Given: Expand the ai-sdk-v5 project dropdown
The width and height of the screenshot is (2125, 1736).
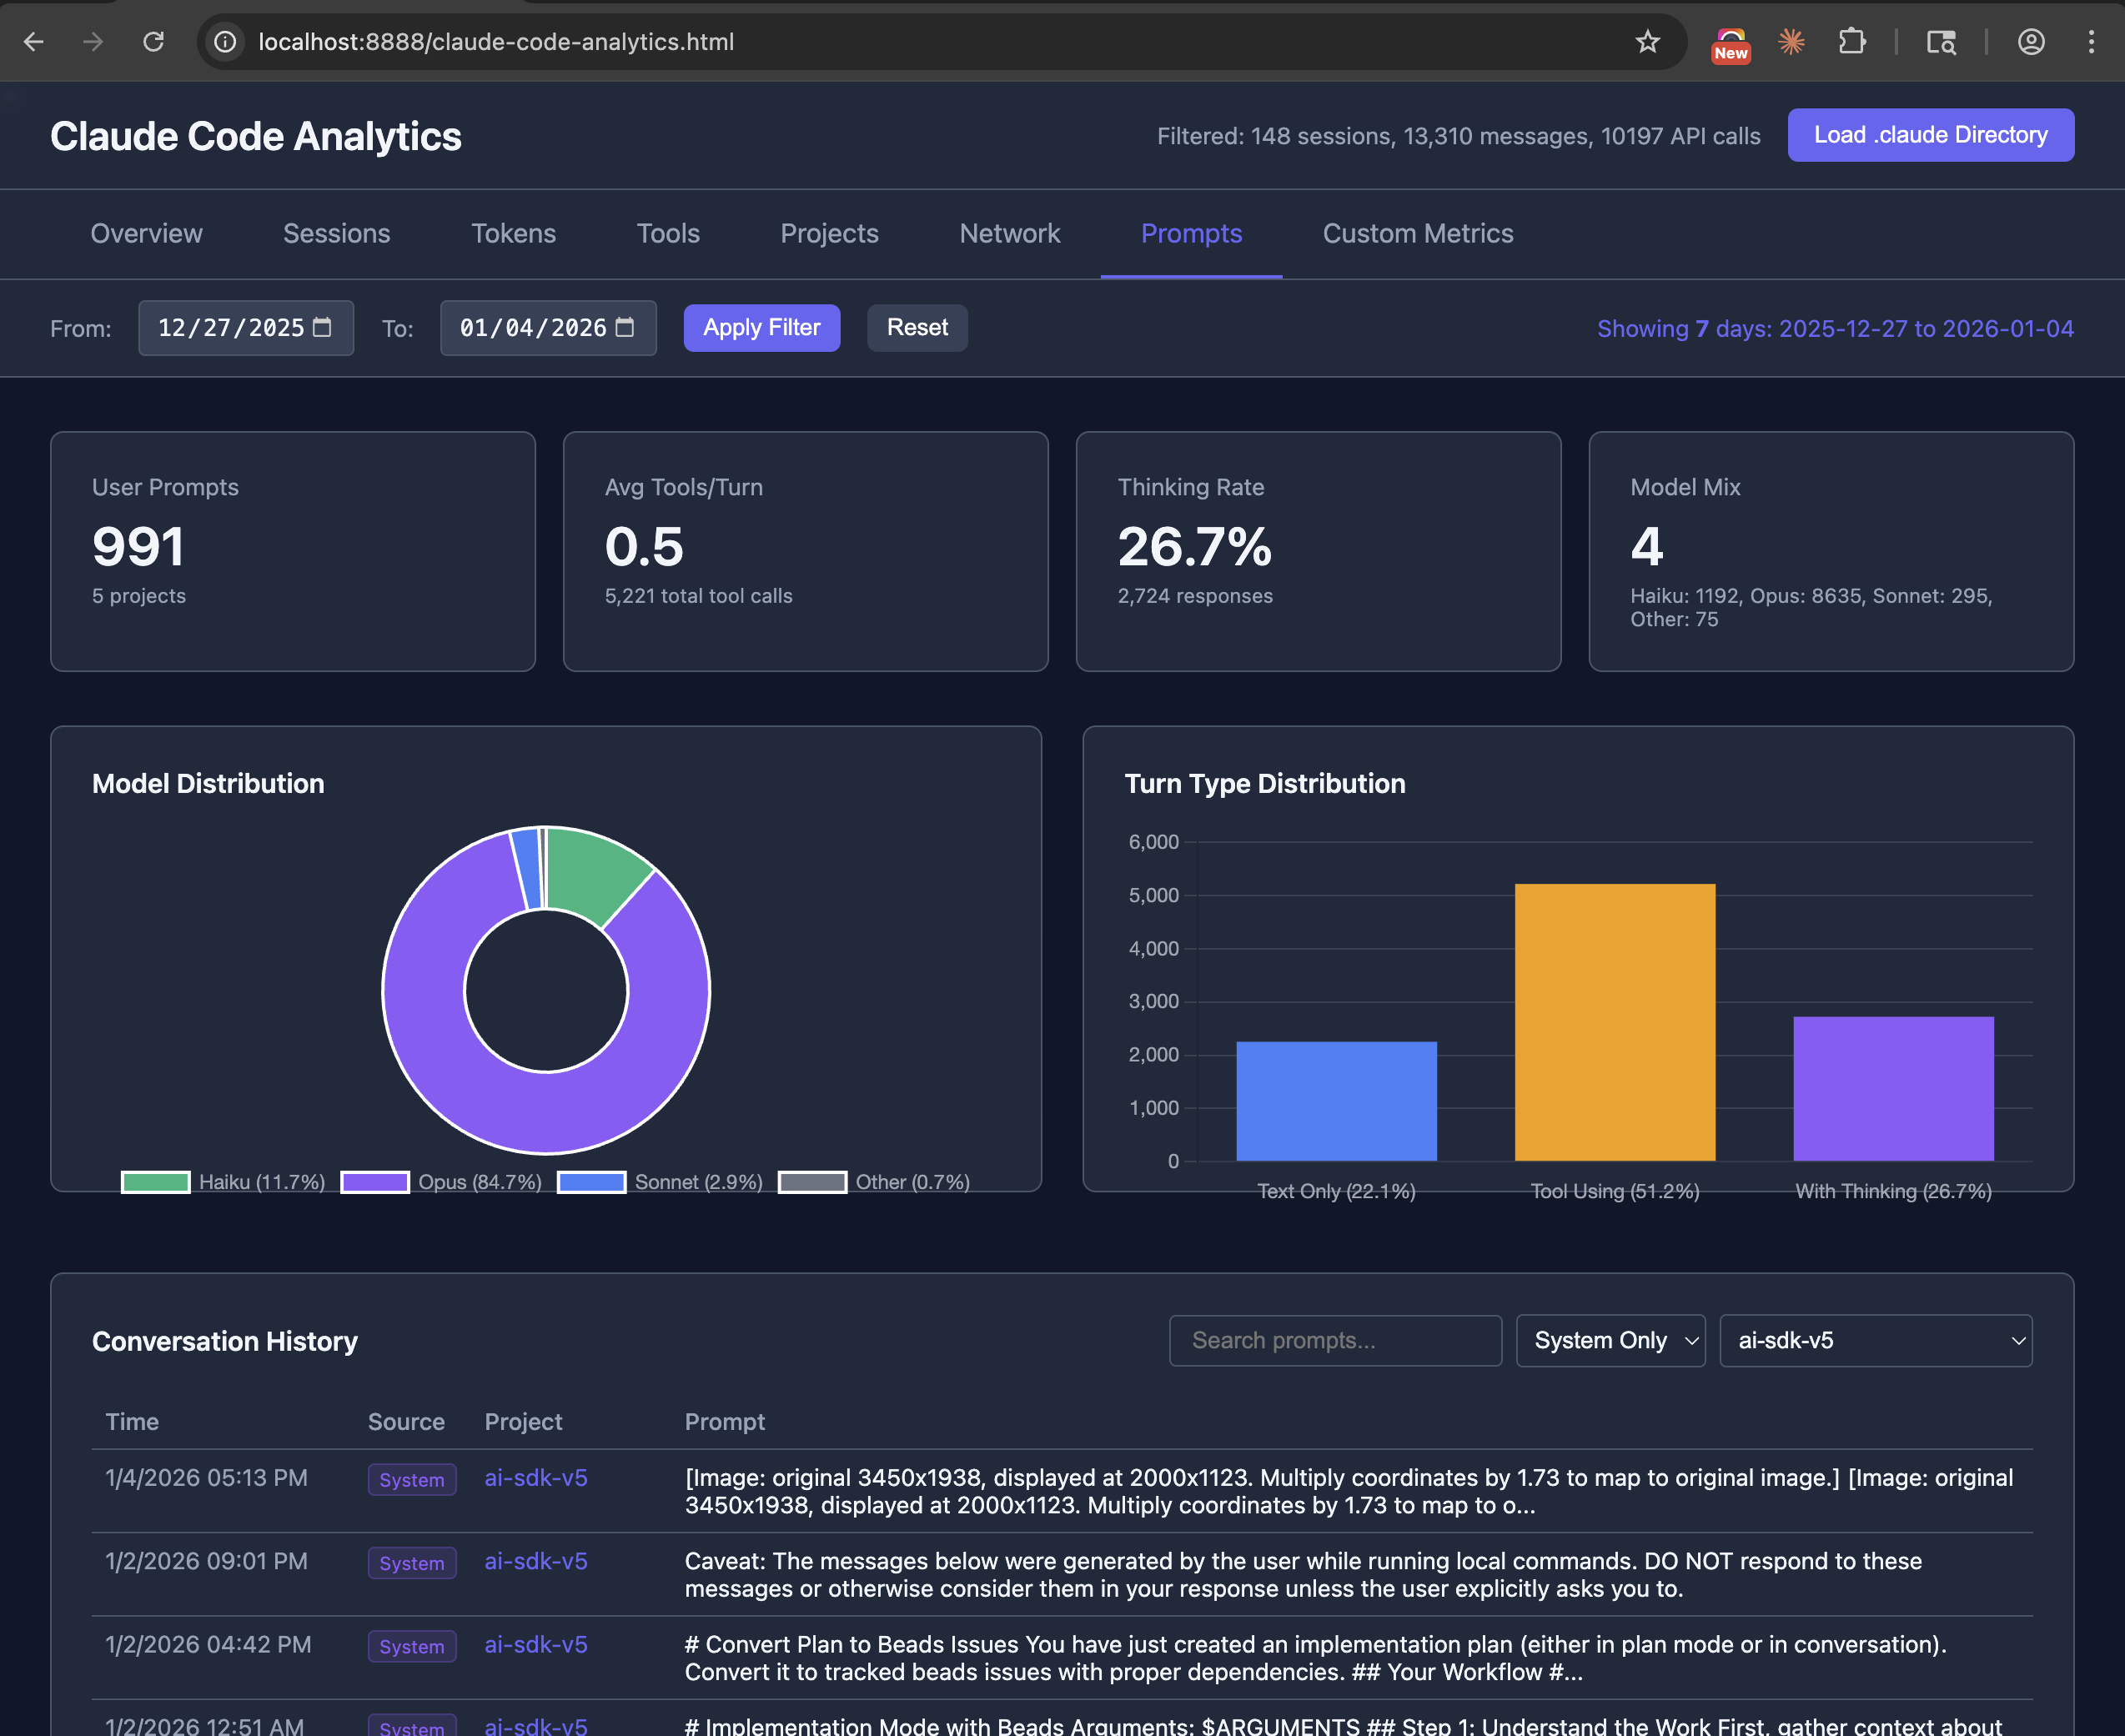Looking at the screenshot, I should [1875, 1340].
